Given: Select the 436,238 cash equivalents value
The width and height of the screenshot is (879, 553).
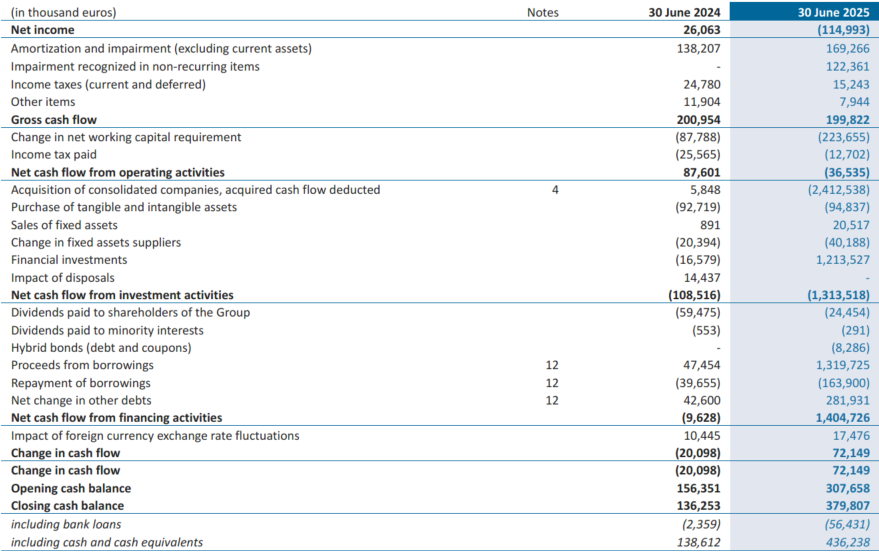Looking at the screenshot, I should [x=845, y=542].
